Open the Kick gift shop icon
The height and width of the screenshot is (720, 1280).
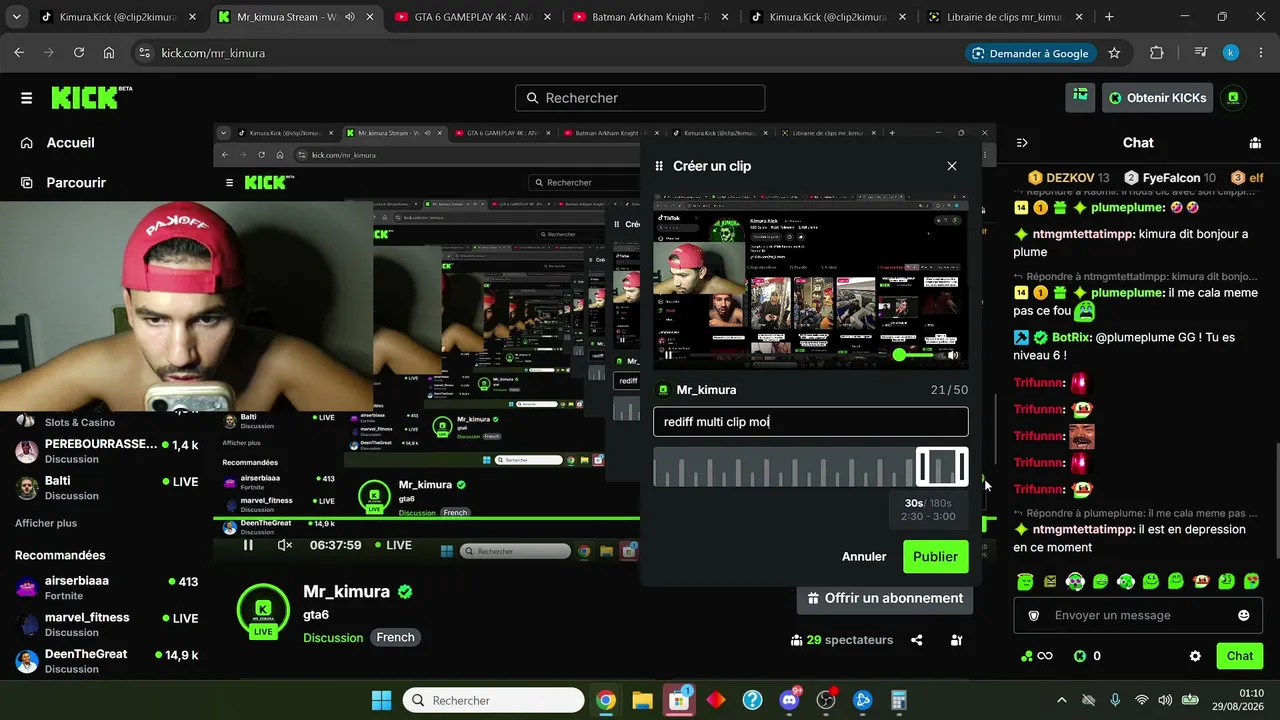click(1080, 97)
